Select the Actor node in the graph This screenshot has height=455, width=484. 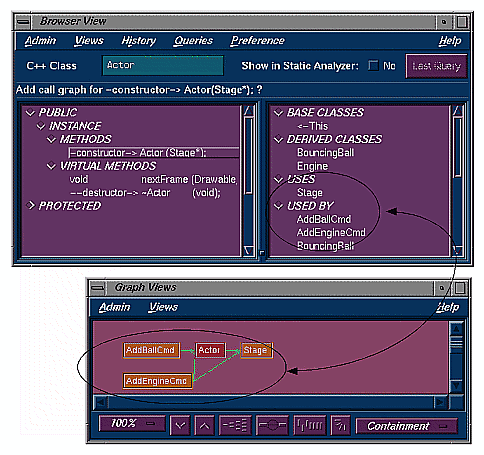[210, 350]
